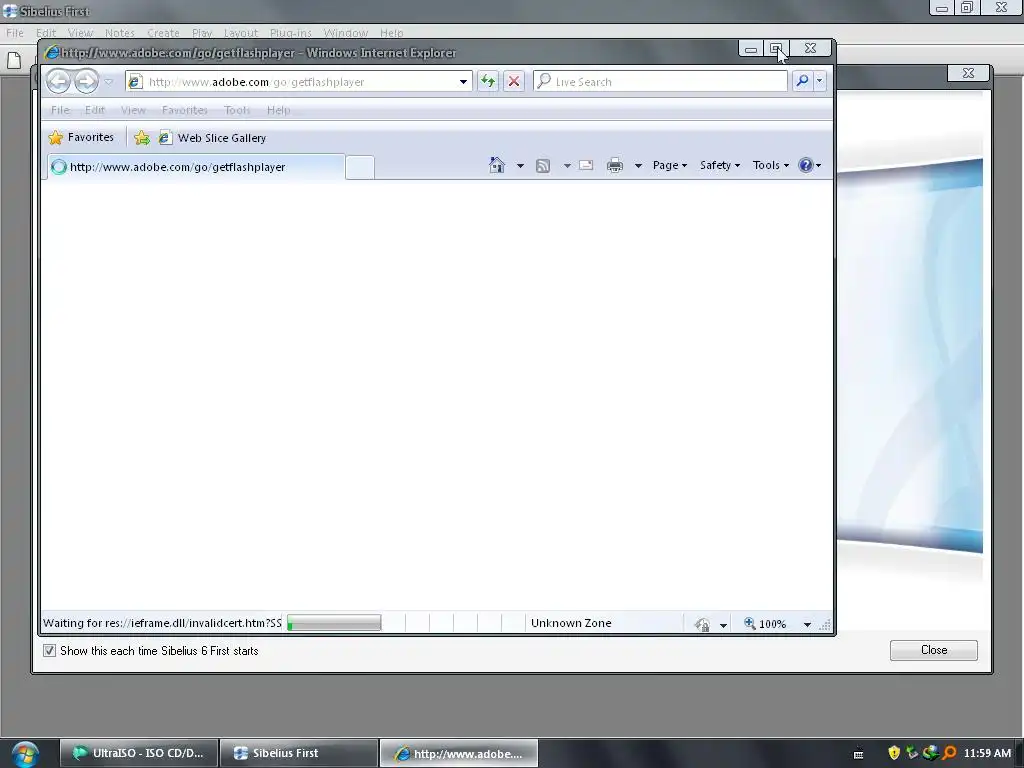Click the keyboard icon in system tray
Screen dimensions: 1024x768
pyautogui.click(x=858, y=754)
